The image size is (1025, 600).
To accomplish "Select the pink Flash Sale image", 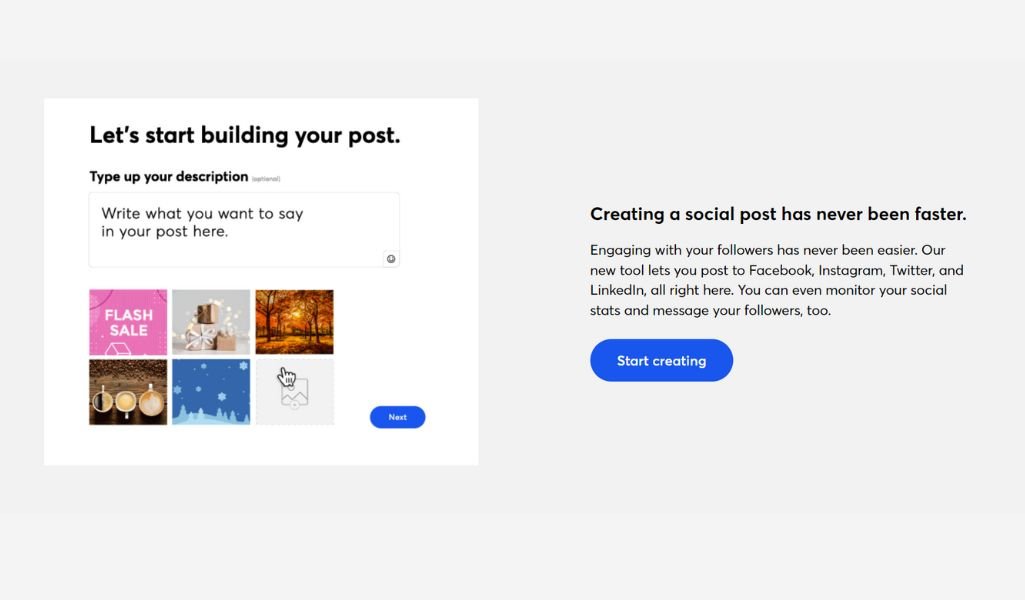I will [x=128, y=322].
